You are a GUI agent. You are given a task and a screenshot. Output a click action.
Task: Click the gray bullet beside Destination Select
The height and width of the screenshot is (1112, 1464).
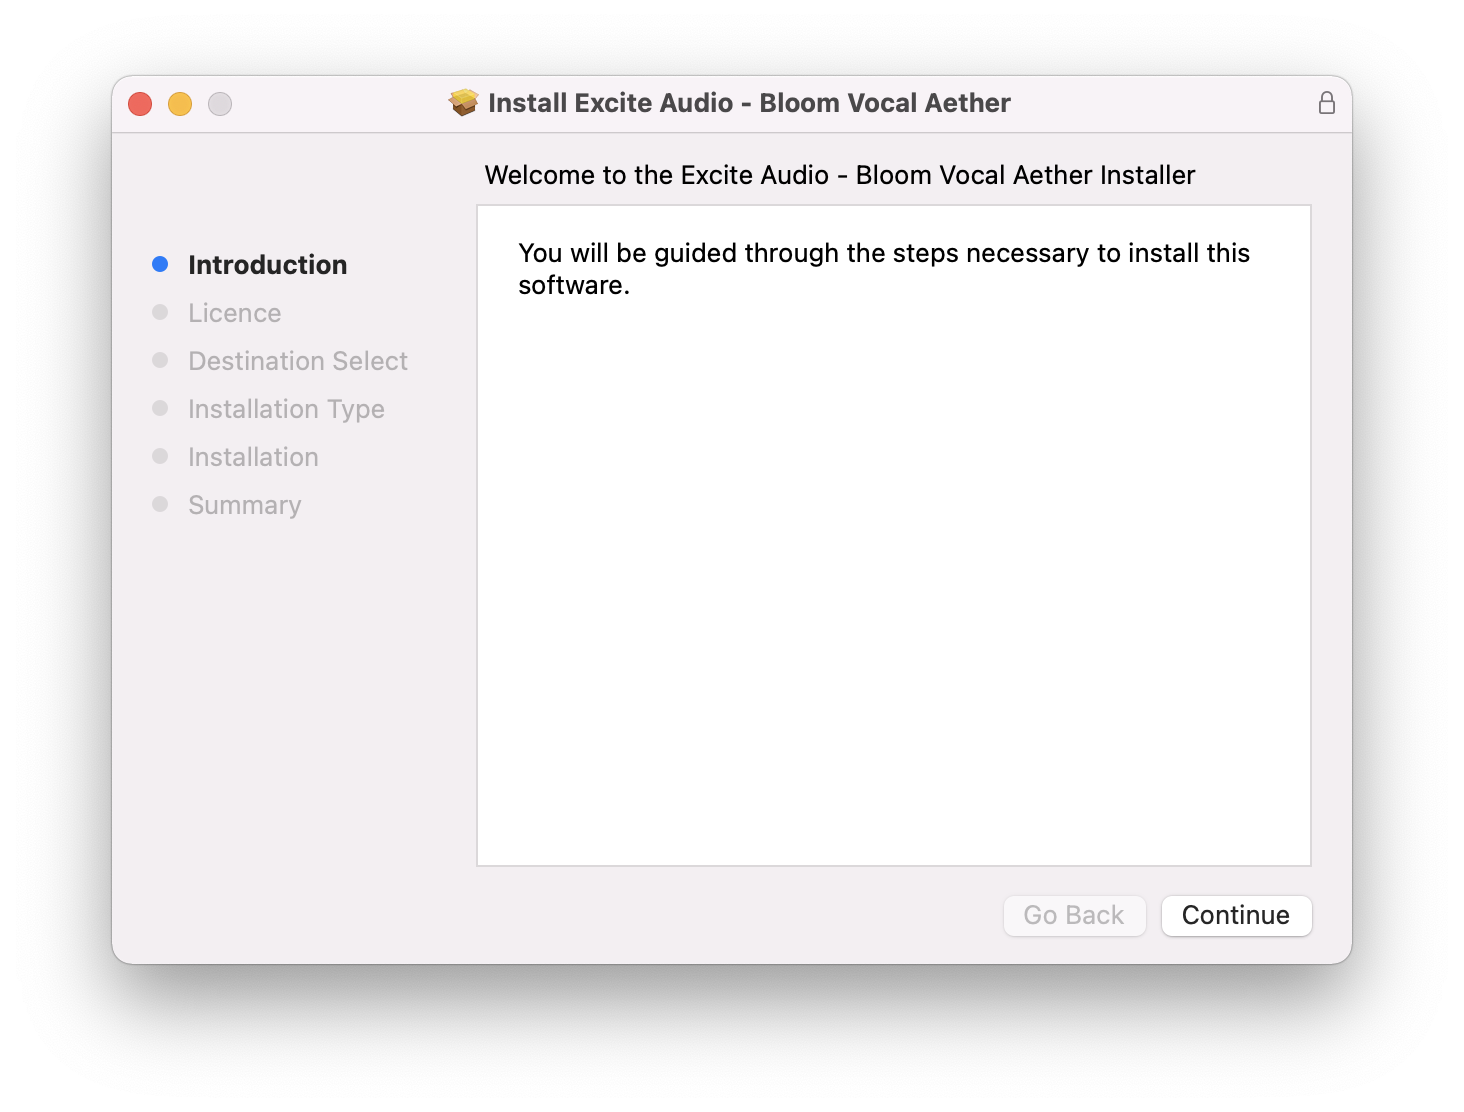pyautogui.click(x=160, y=360)
